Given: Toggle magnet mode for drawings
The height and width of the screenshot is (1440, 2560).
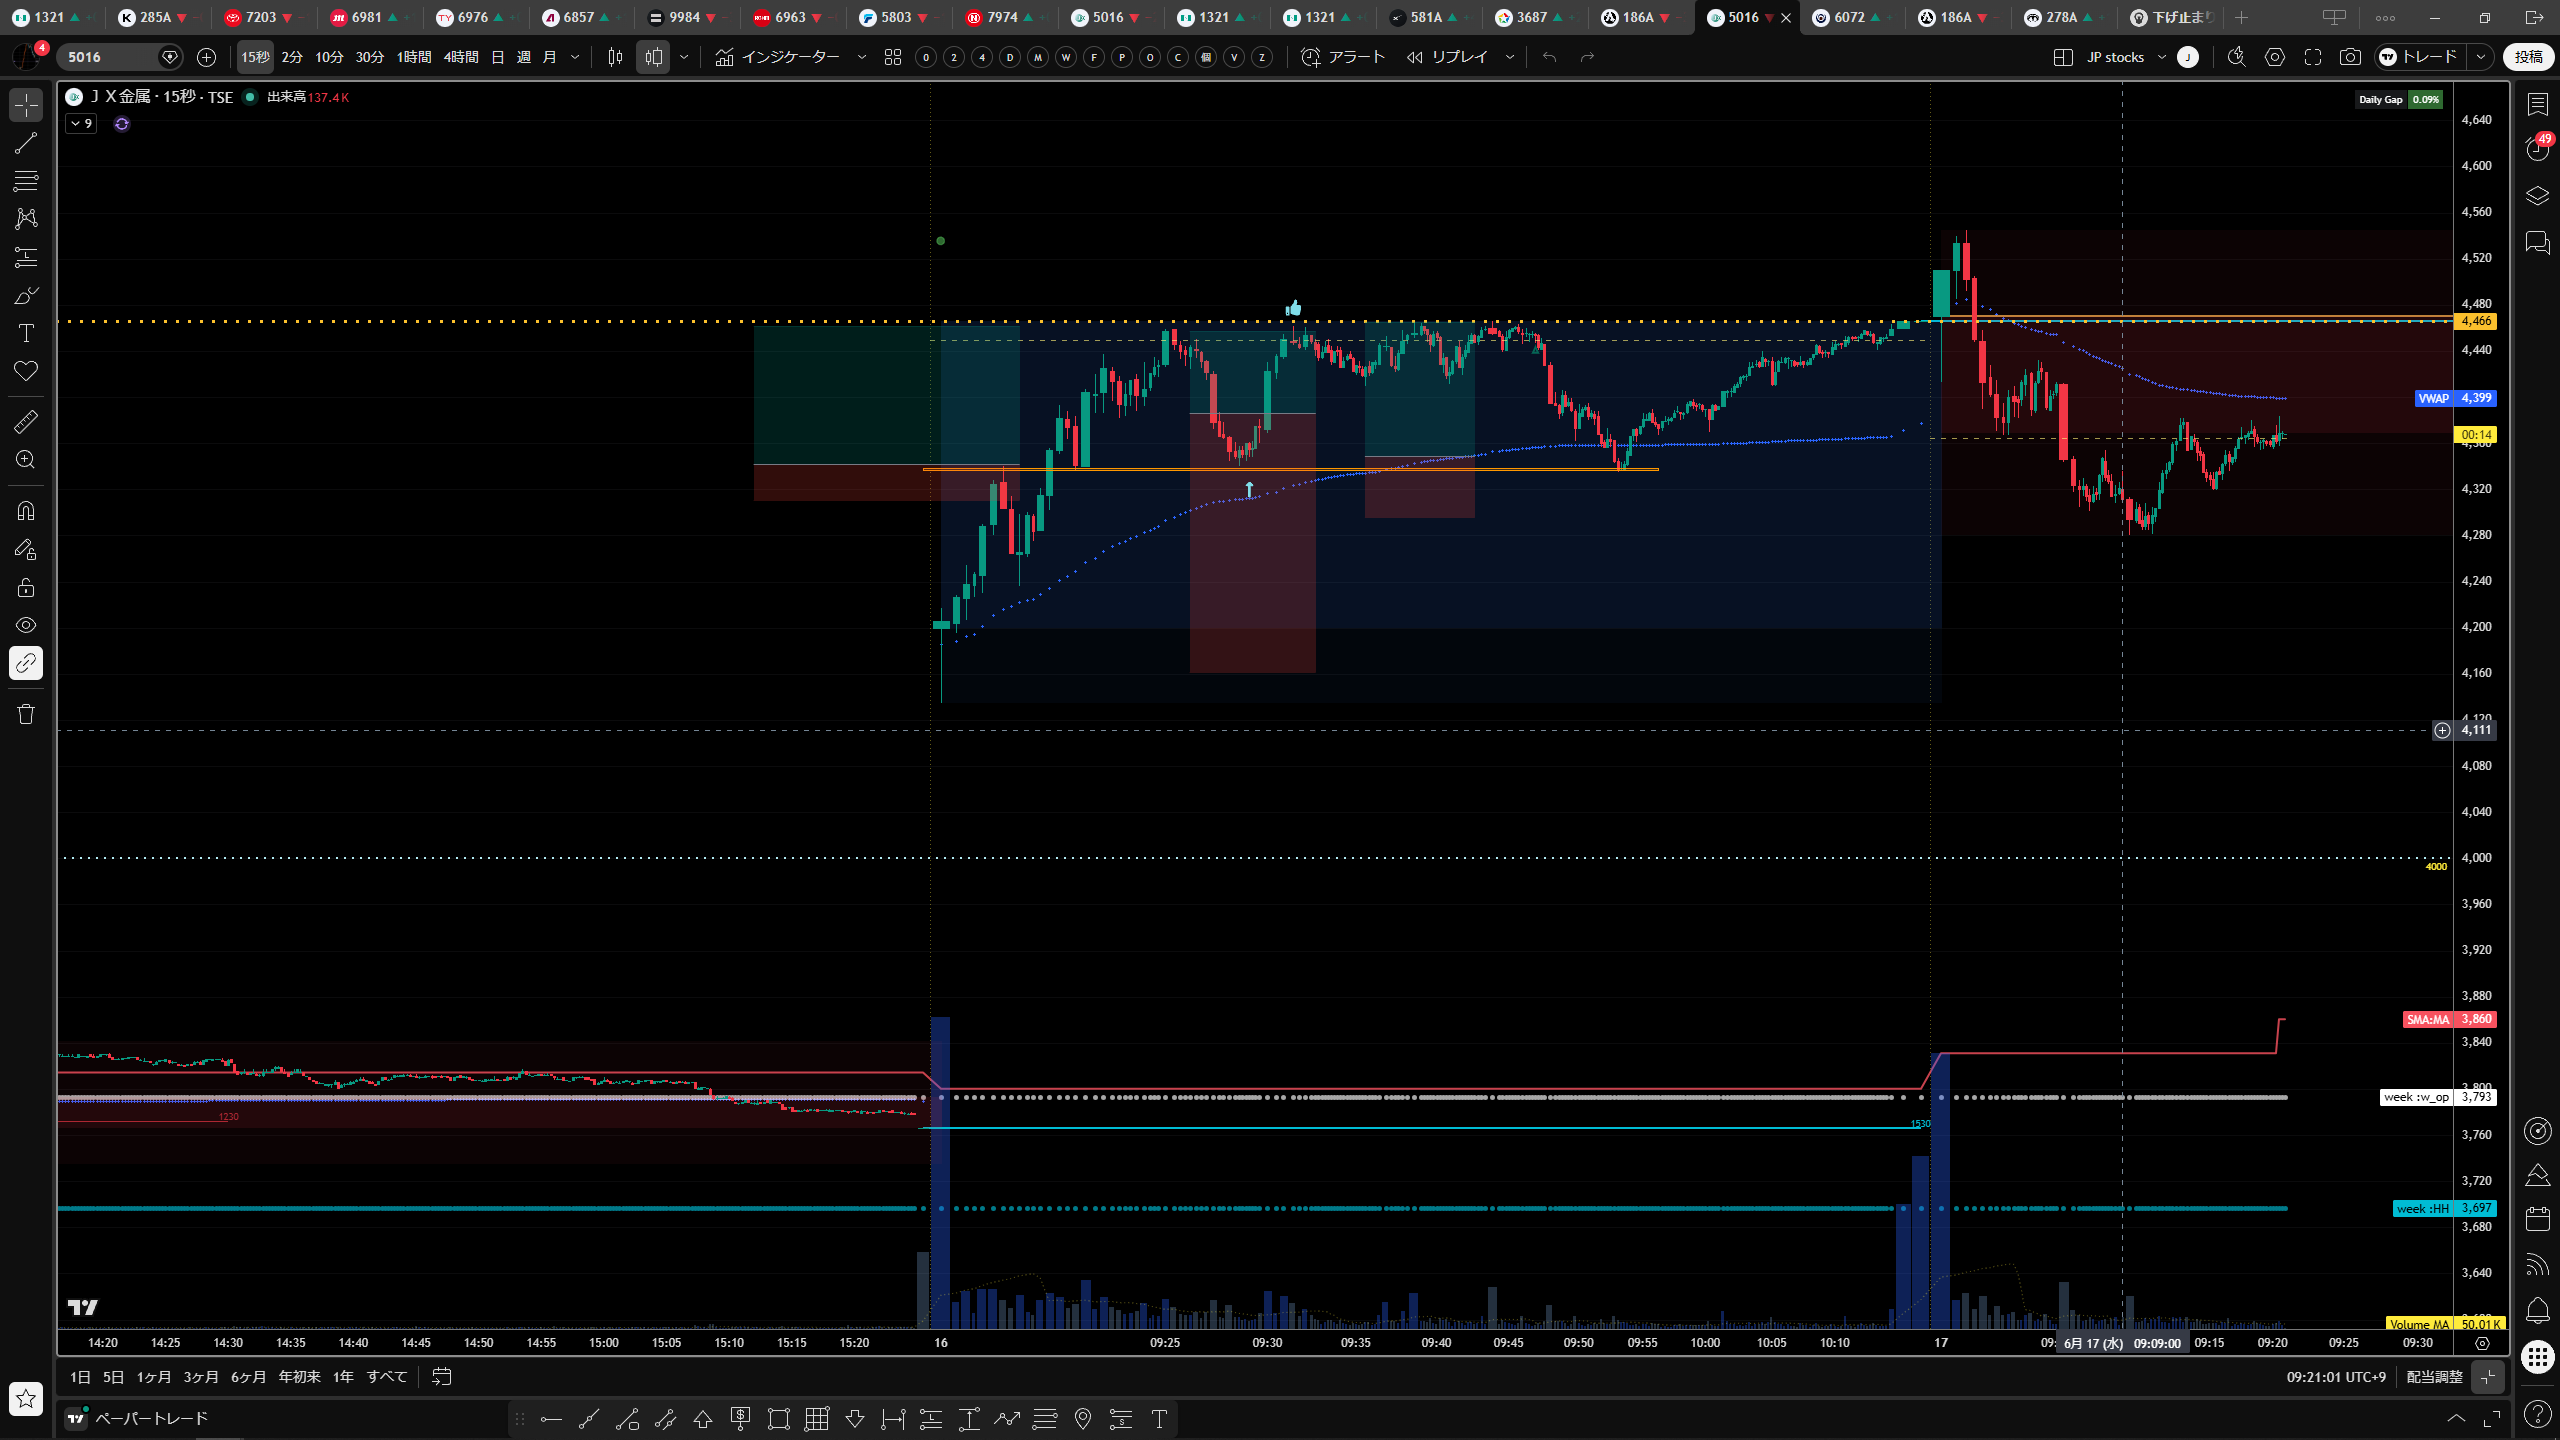Looking at the screenshot, I should click(26, 511).
